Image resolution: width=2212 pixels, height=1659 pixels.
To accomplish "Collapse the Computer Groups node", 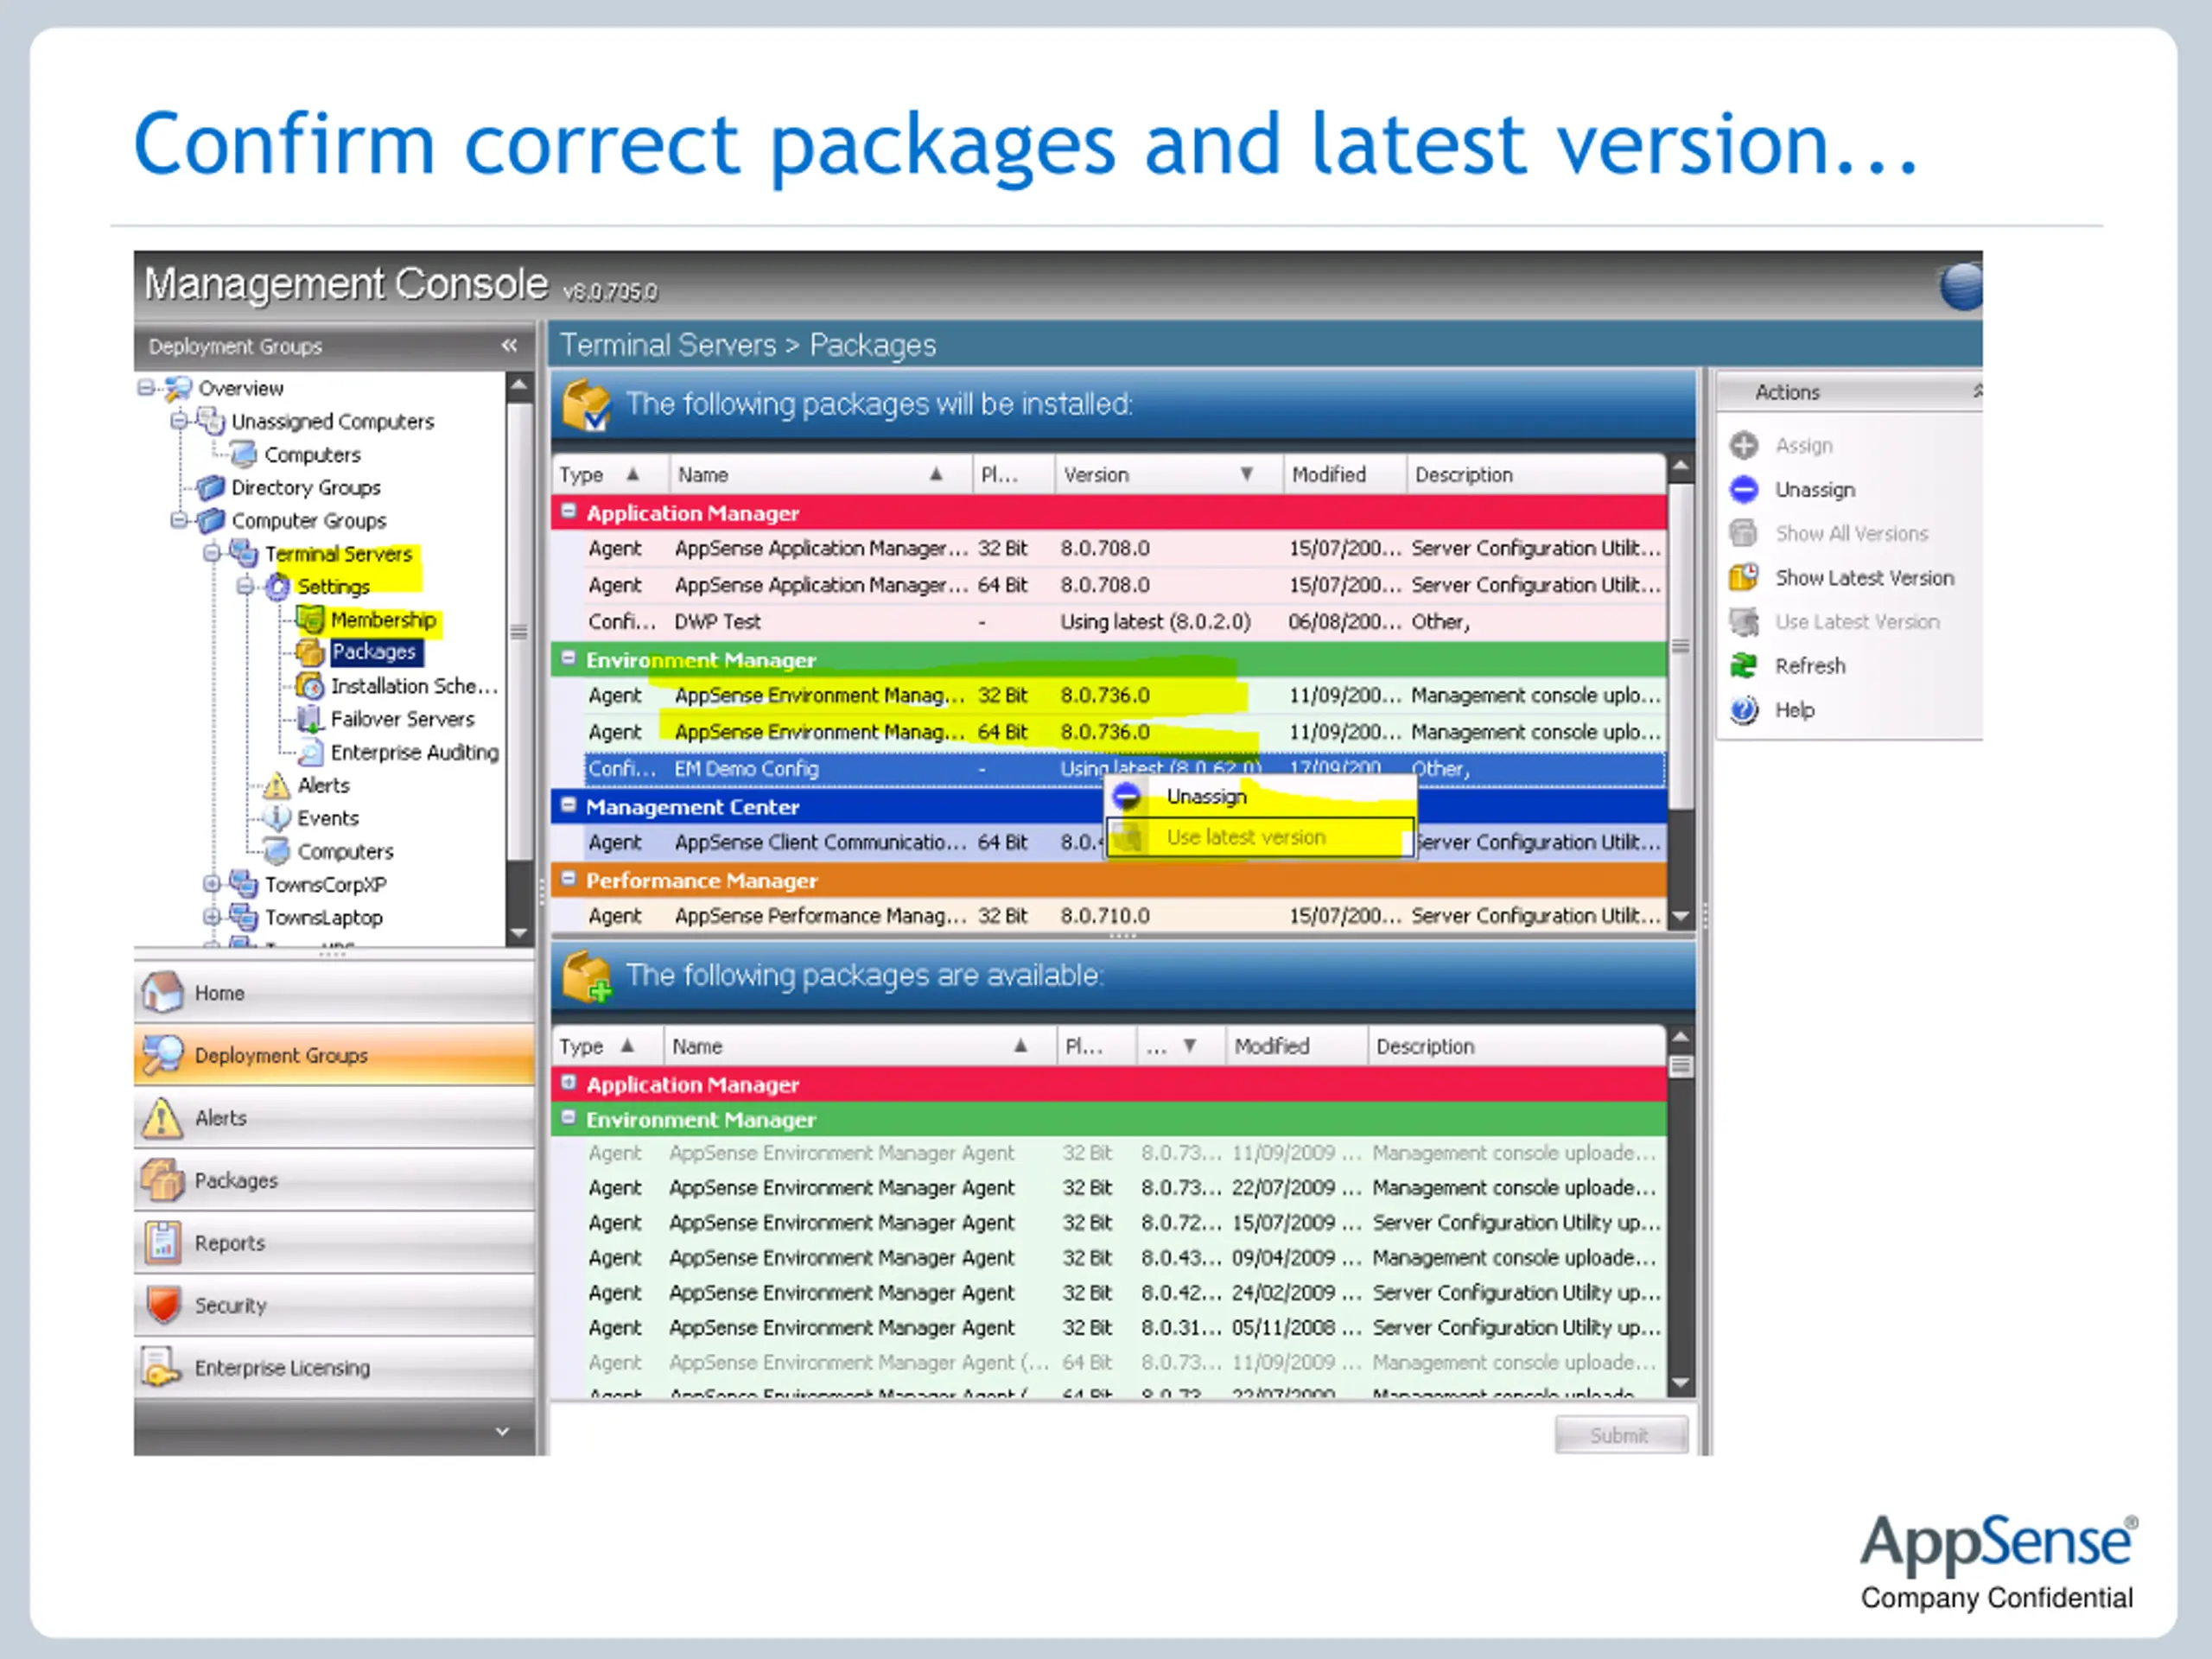I will click(179, 520).
